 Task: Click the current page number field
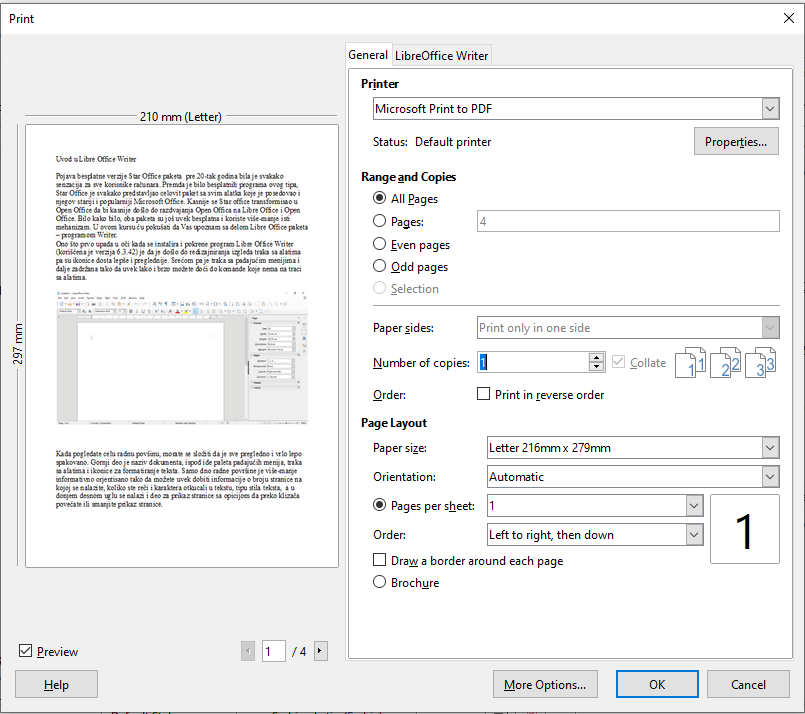pyautogui.click(x=273, y=651)
